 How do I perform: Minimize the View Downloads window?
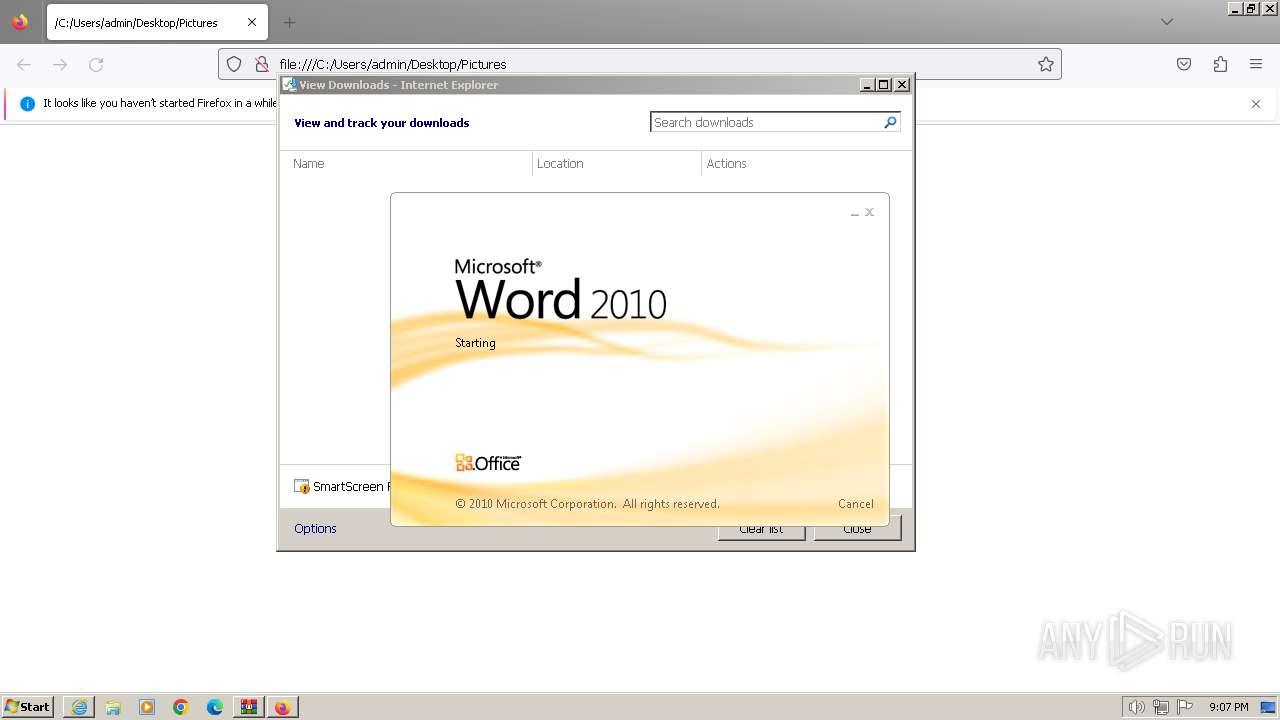tap(868, 85)
